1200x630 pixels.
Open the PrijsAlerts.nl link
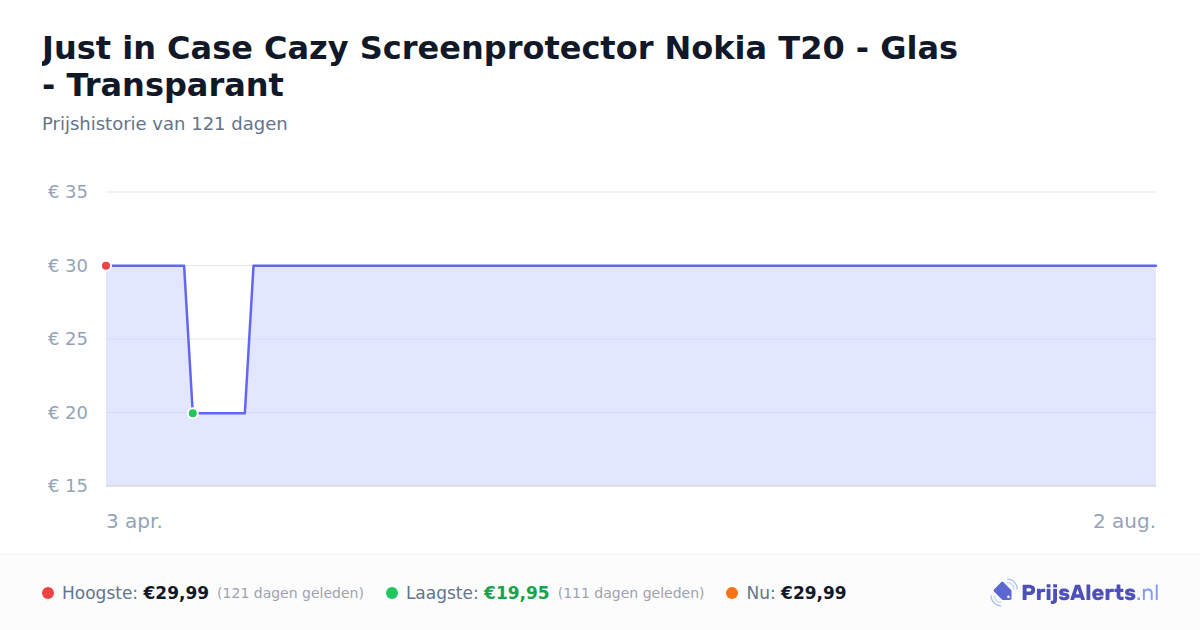pyautogui.click(x=1075, y=593)
